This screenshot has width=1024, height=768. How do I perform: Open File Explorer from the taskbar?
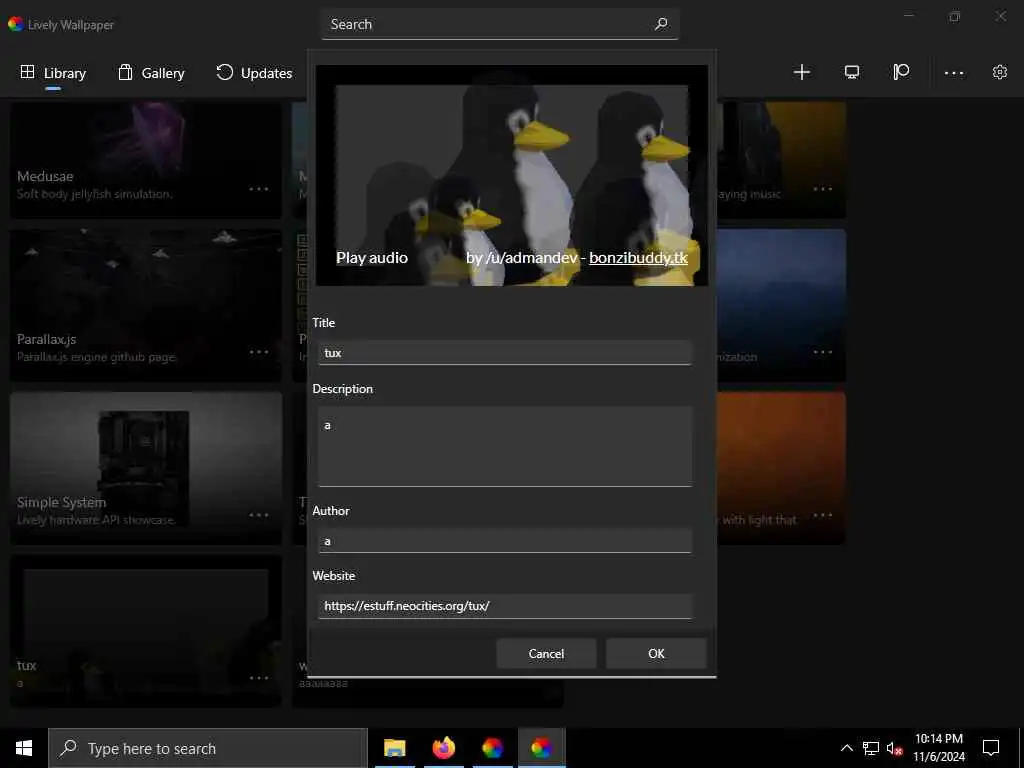(x=394, y=748)
